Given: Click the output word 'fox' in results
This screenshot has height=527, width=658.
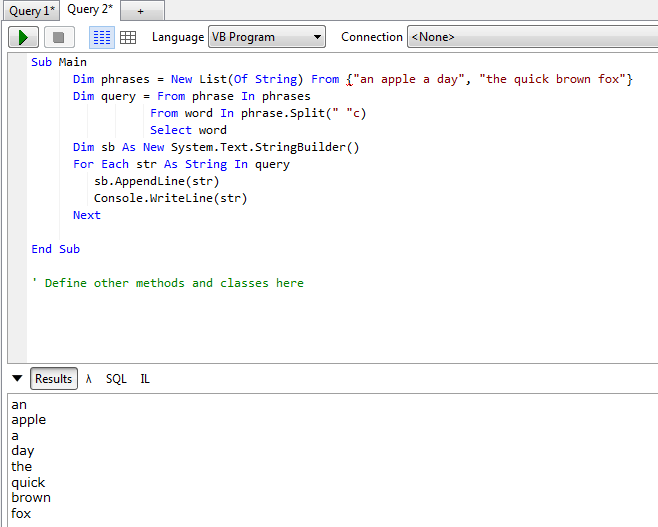Looking at the screenshot, I should pos(21,514).
